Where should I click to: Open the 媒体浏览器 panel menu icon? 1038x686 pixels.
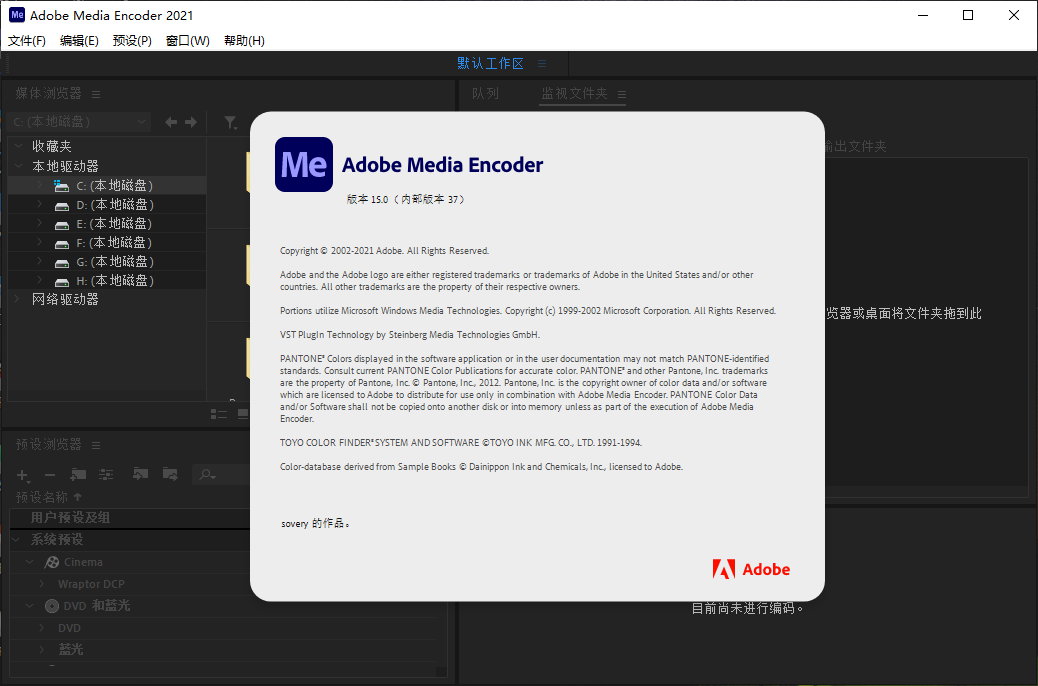pyautogui.click(x=96, y=94)
